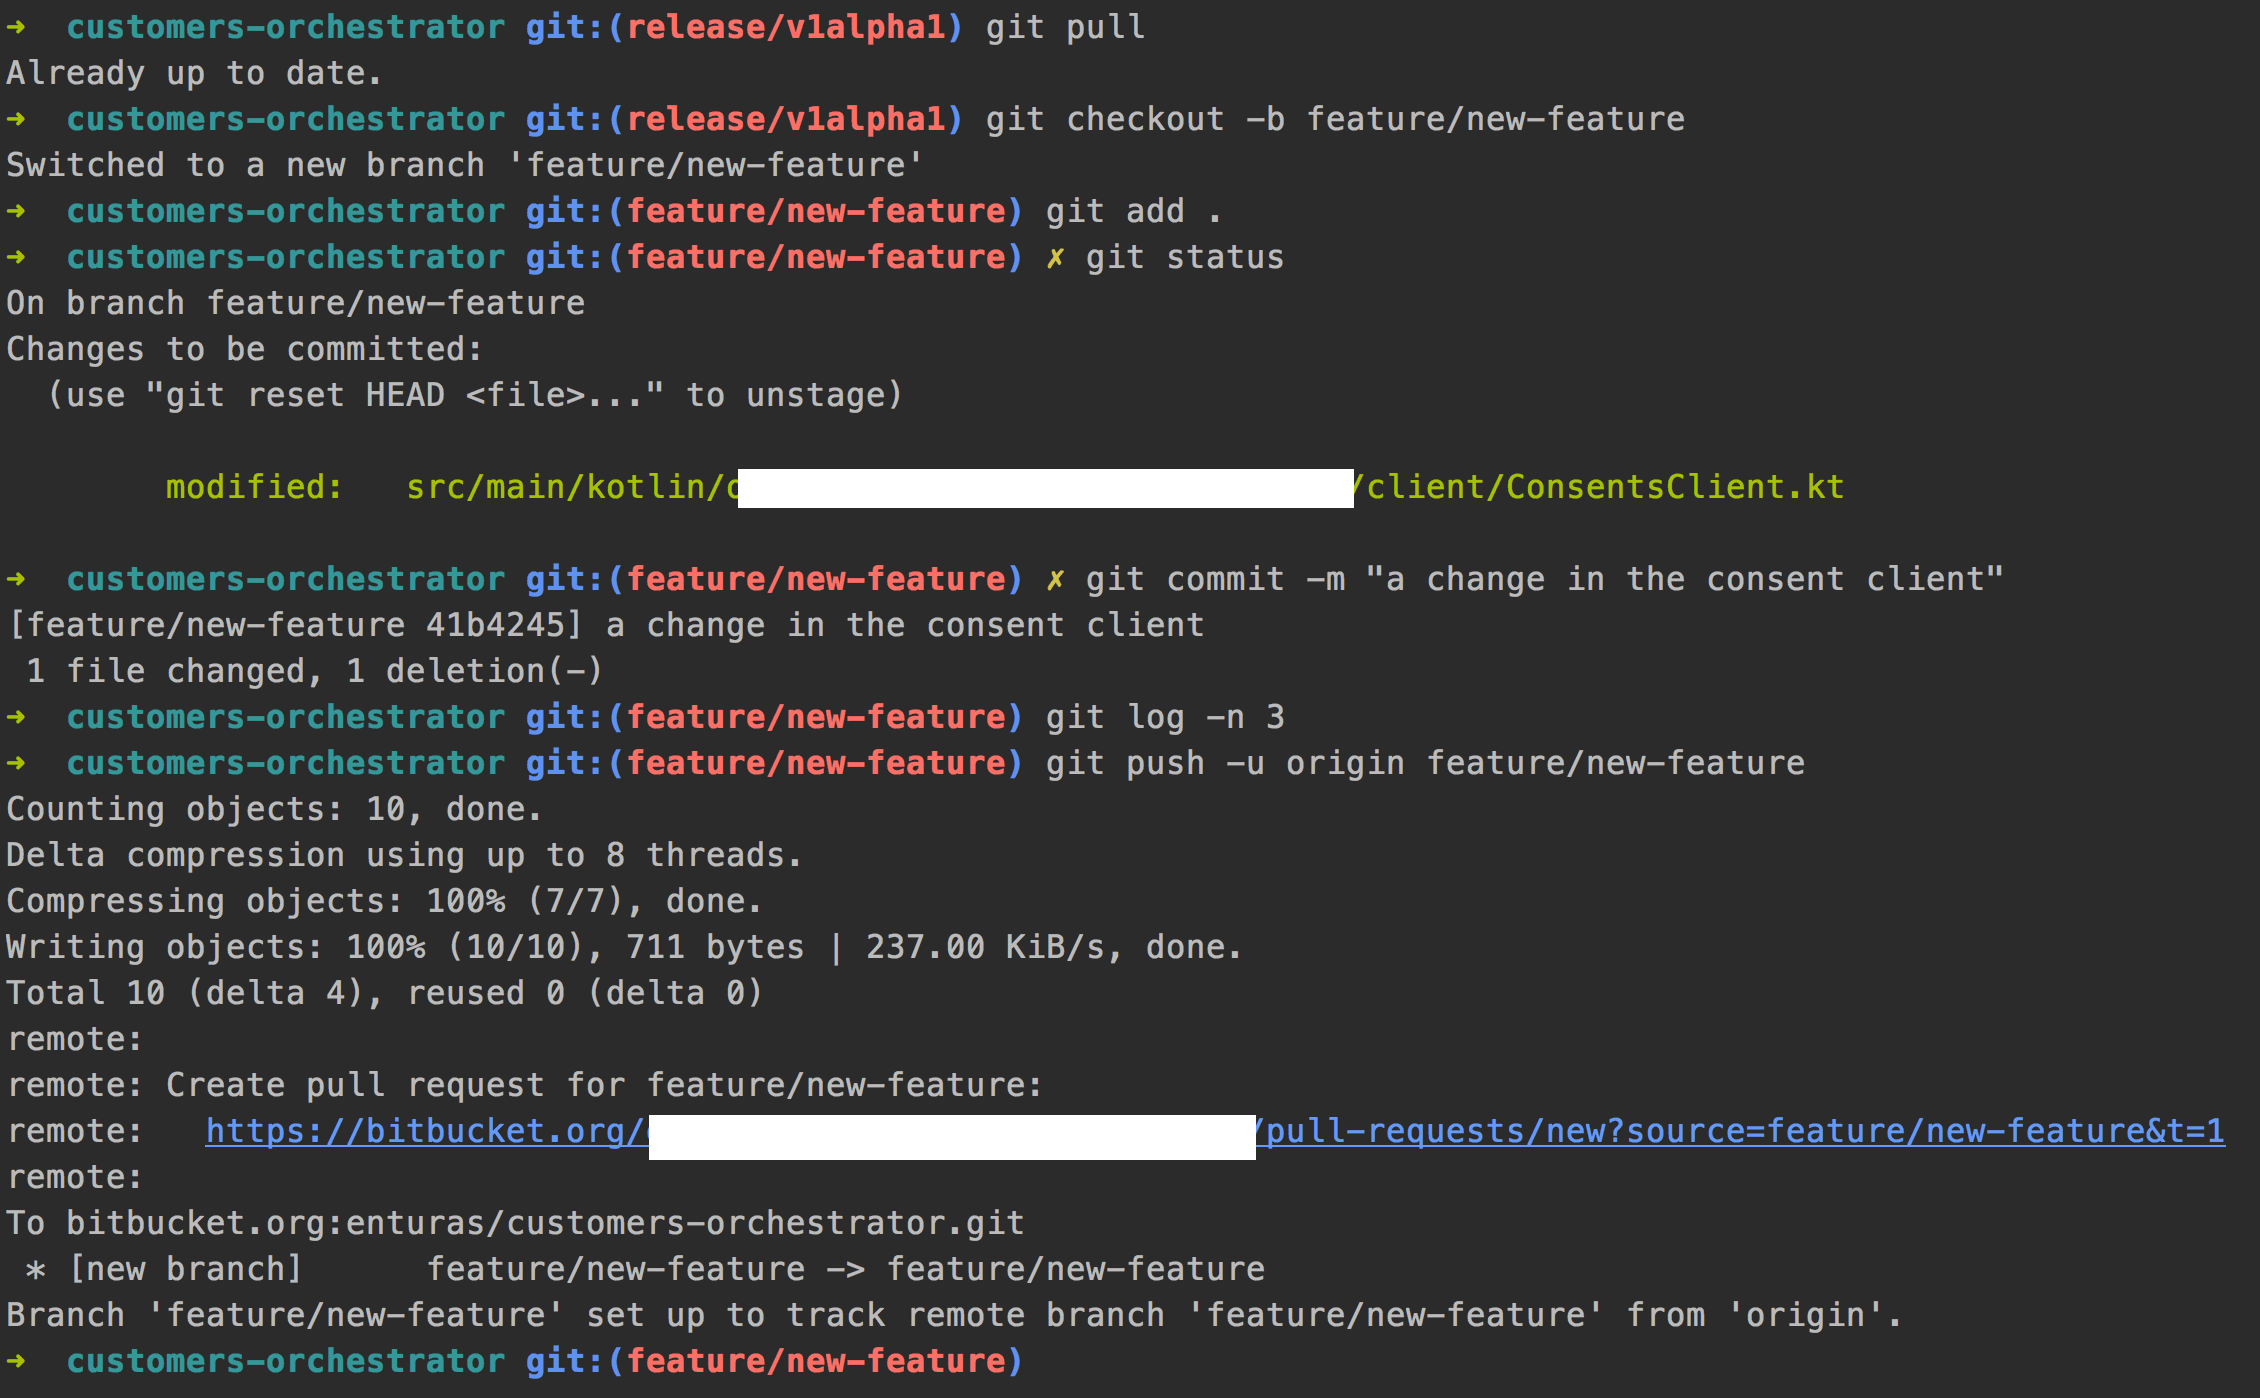Viewport: 2260px width, 1398px height.
Task: Click the 'git reset HEAD <file>...' hint line
Action: [x=475, y=395]
